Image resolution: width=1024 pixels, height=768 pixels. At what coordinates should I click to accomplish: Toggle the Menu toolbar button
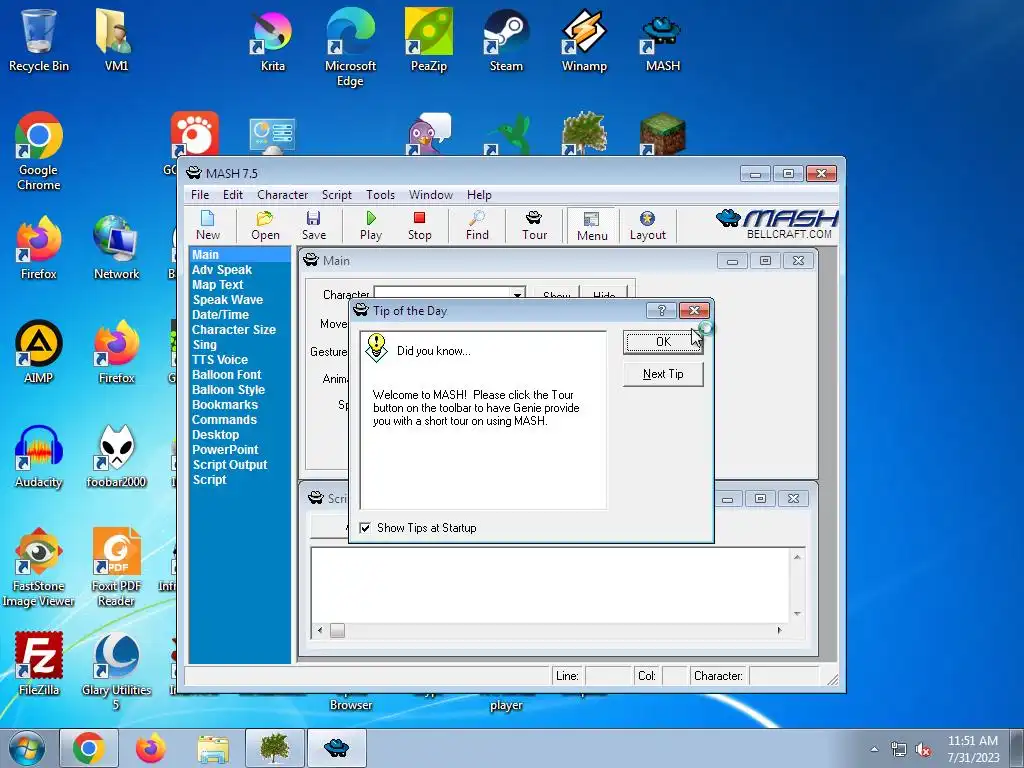pyautogui.click(x=592, y=226)
